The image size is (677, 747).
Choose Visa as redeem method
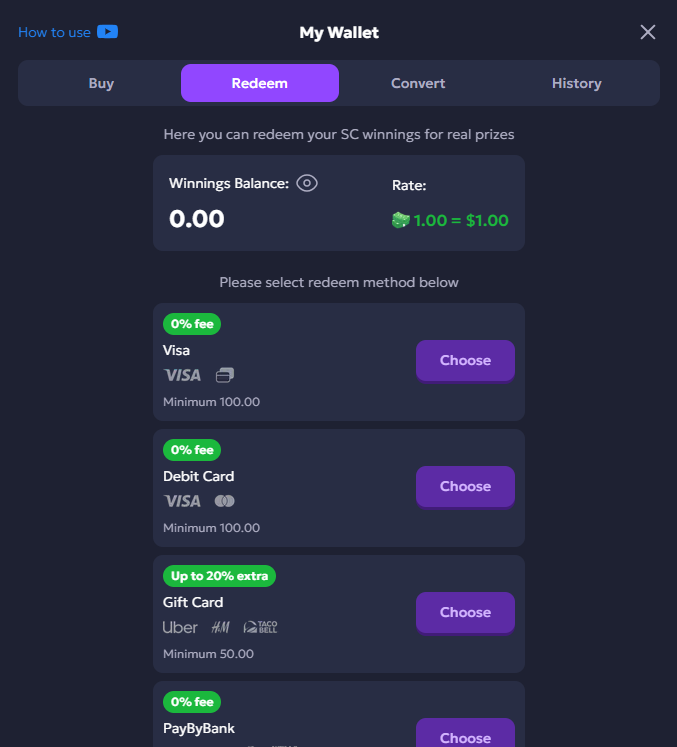465,360
